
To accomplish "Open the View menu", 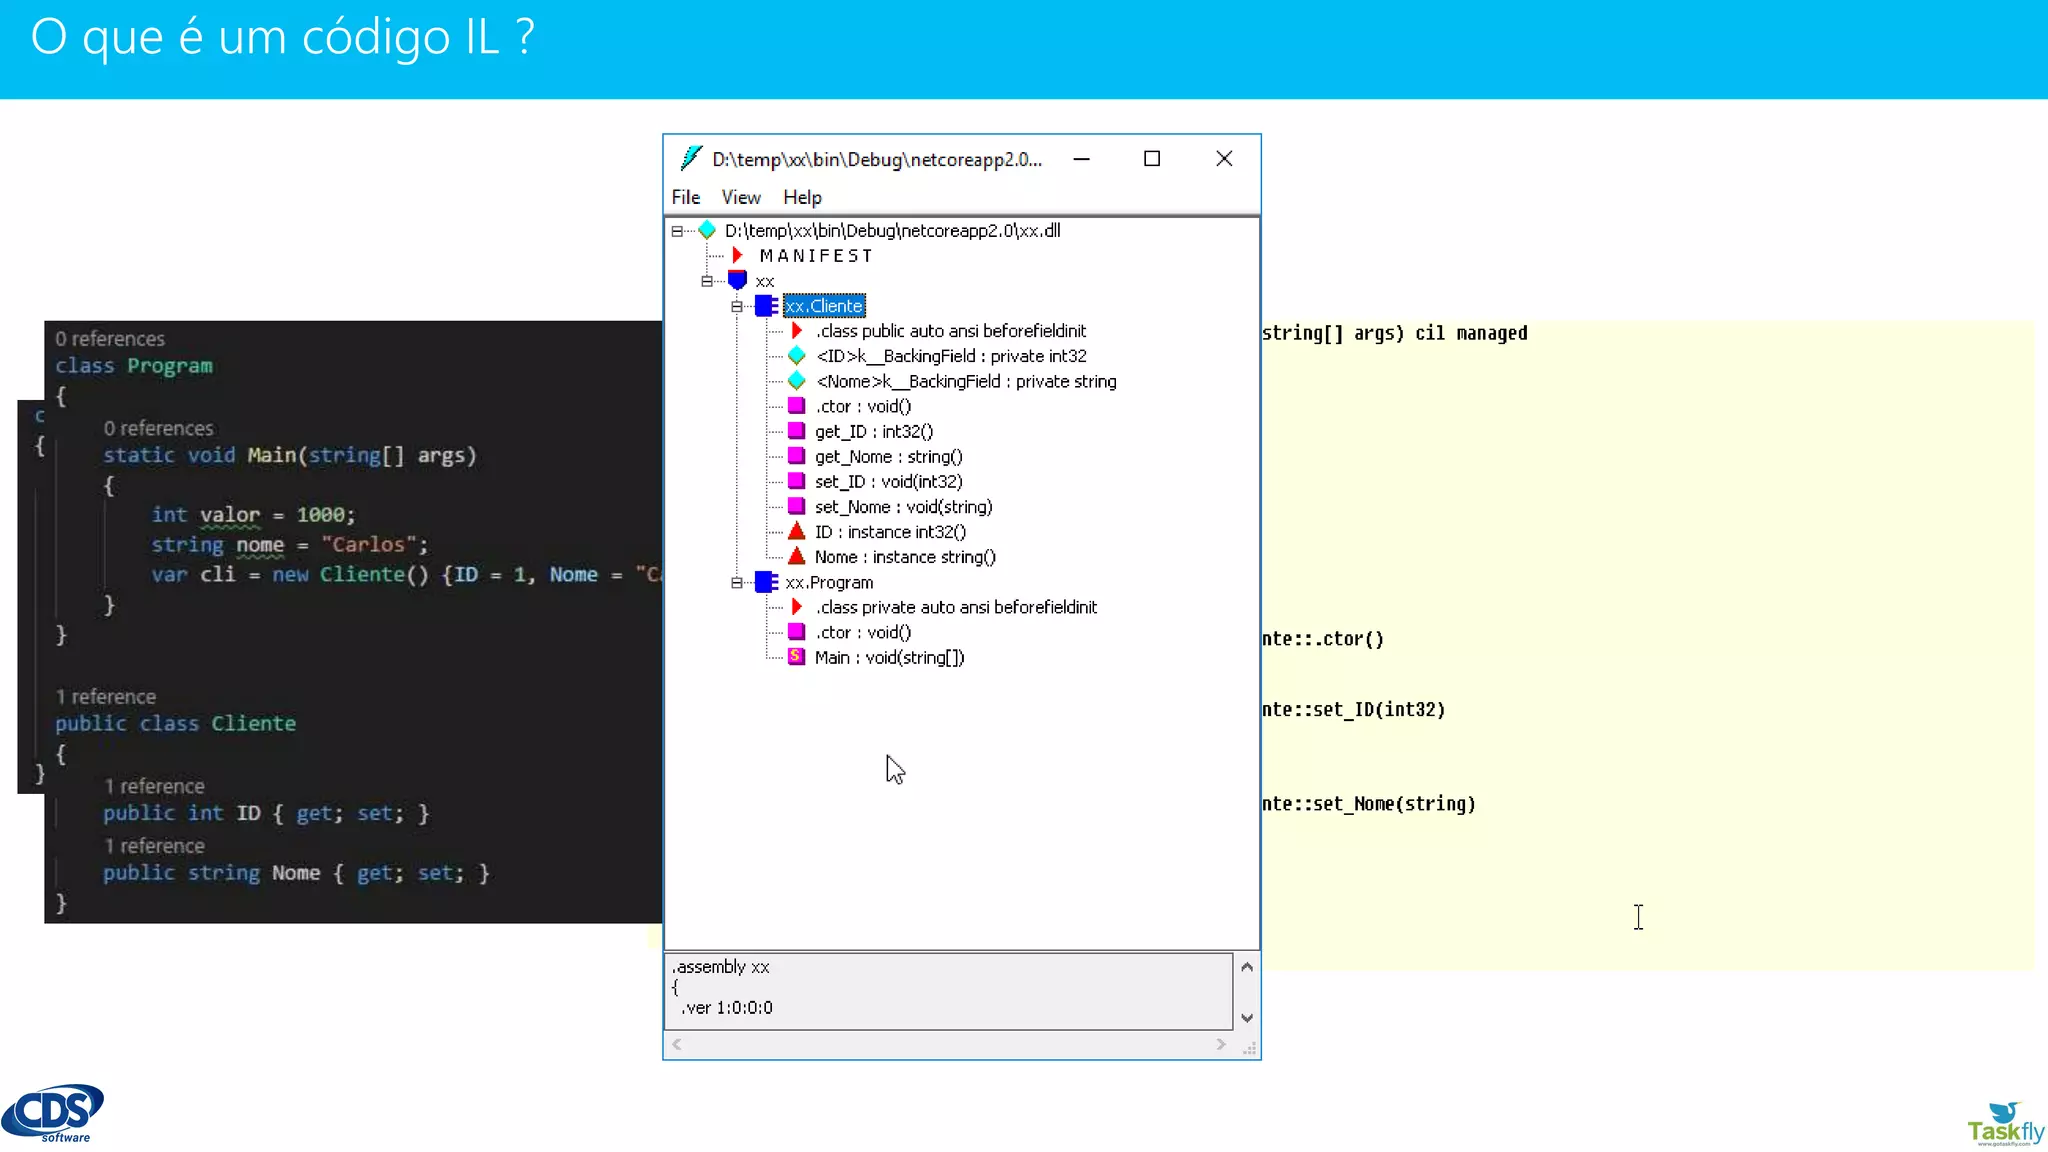I will 741,197.
